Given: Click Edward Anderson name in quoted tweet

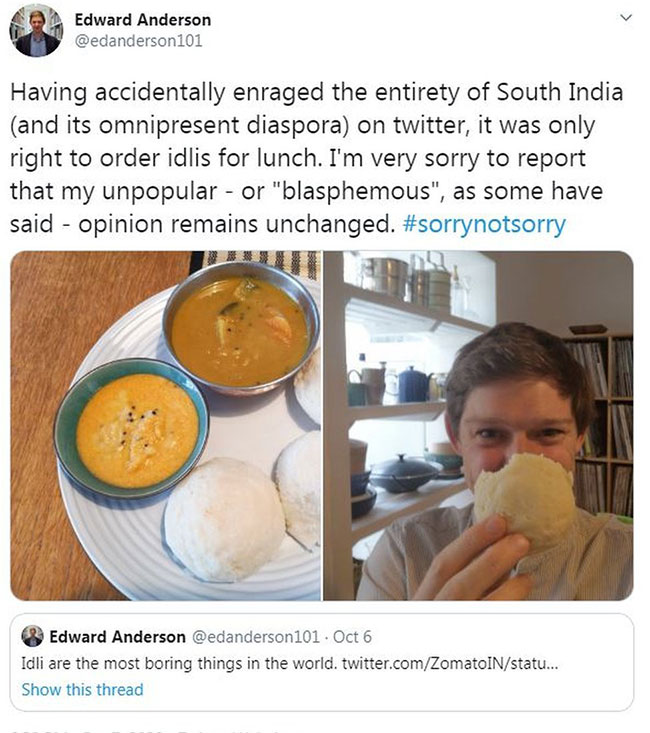Looking at the screenshot, I should [118, 637].
